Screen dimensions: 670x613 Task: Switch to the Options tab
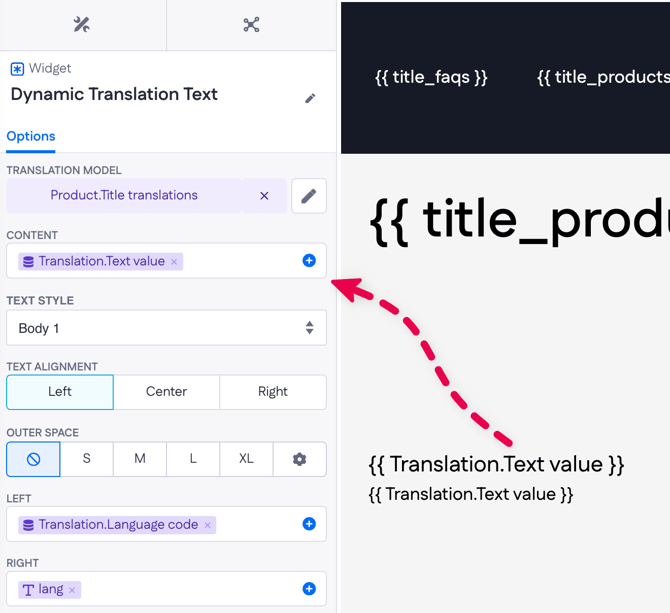31,136
